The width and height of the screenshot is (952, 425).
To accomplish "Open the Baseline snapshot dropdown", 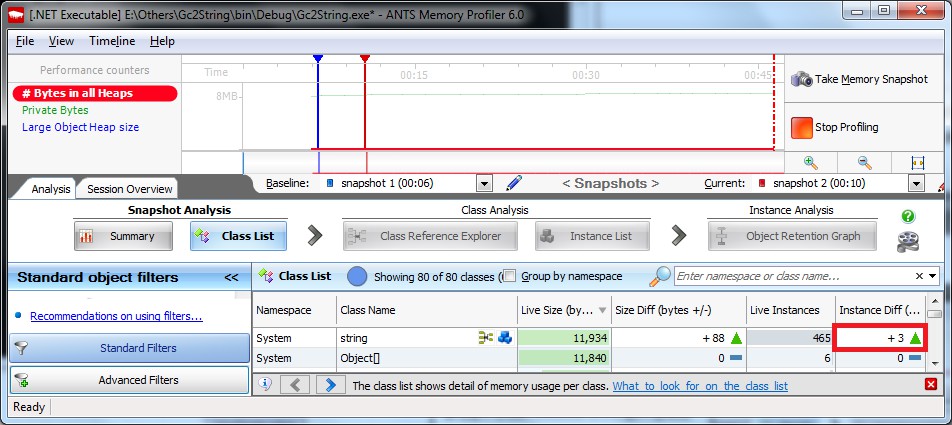I will point(484,183).
